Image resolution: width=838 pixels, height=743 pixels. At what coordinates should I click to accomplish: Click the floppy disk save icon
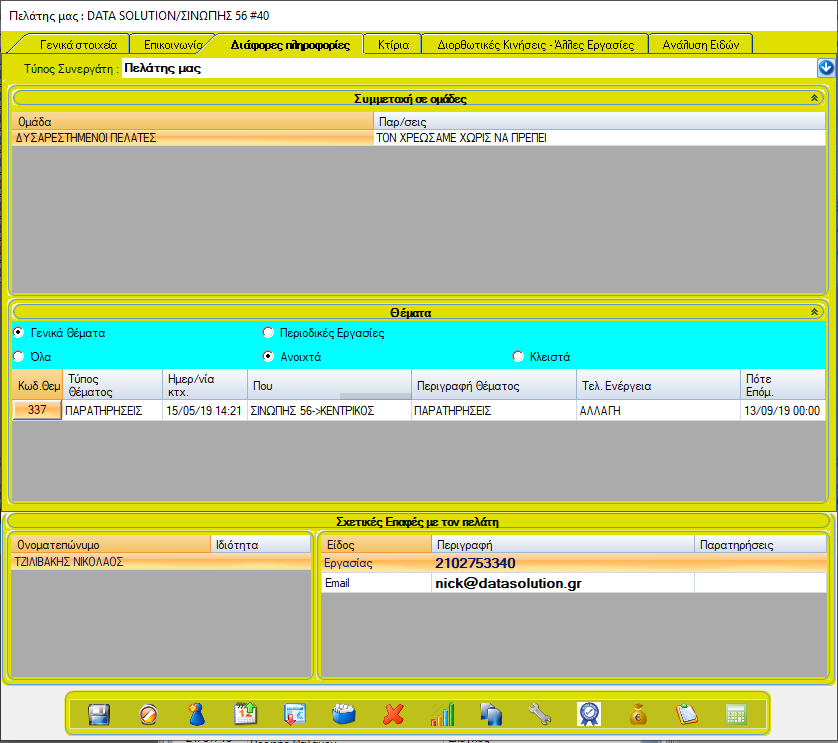[x=99, y=714]
